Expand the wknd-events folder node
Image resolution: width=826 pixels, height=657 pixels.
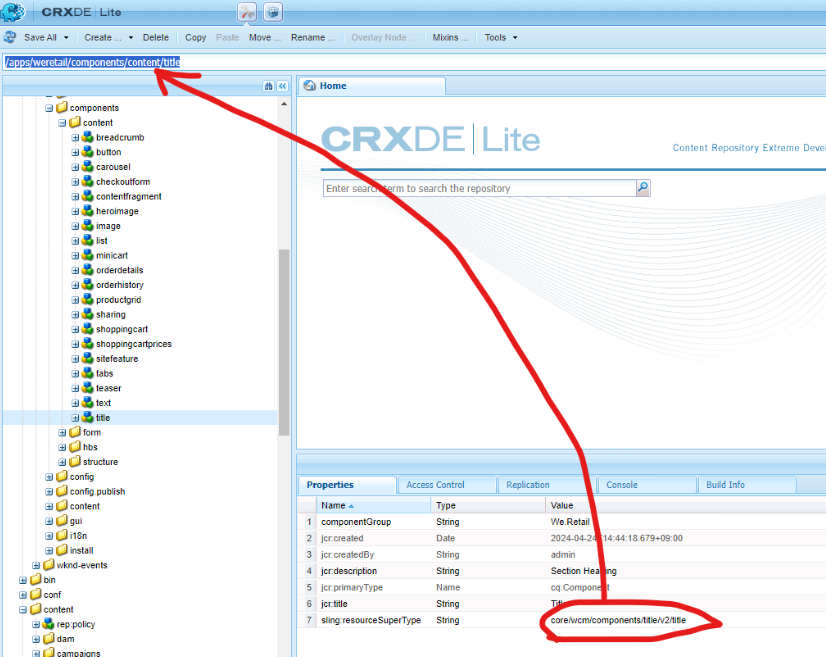pos(36,565)
